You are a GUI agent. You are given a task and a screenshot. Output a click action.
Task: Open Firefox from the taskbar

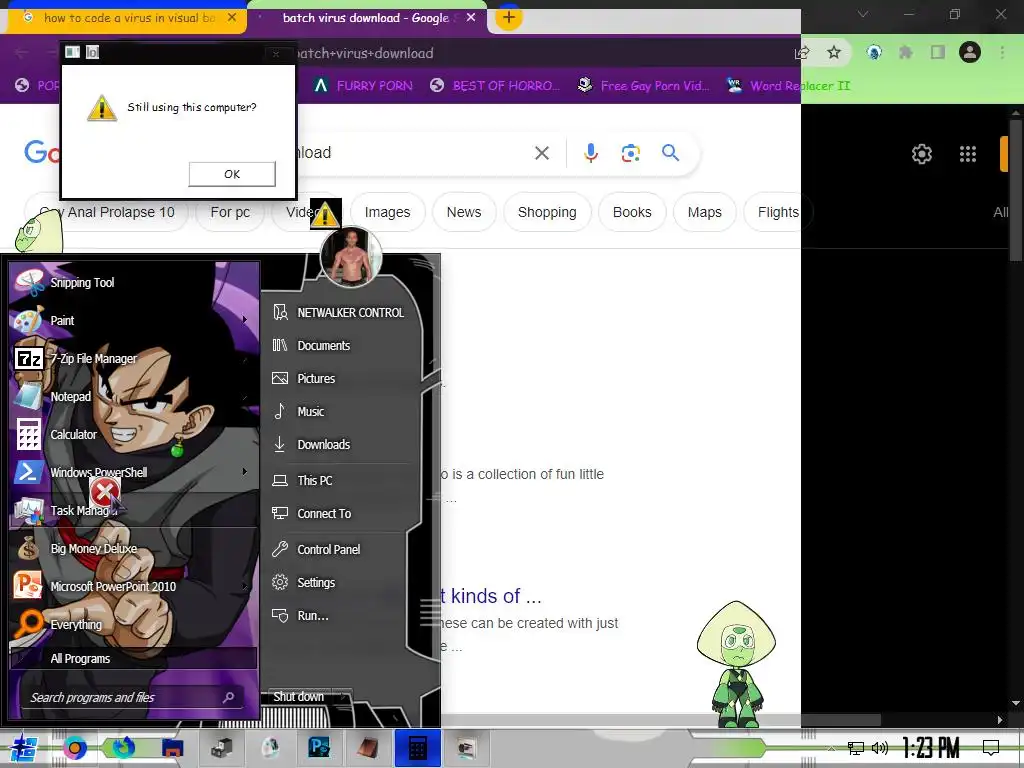coord(123,748)
